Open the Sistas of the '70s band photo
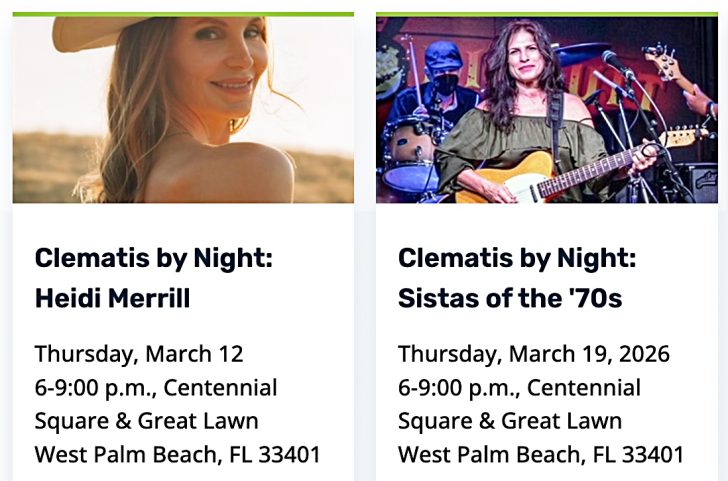The width and height of the screenshot is (728, 481). pos(546,110)
